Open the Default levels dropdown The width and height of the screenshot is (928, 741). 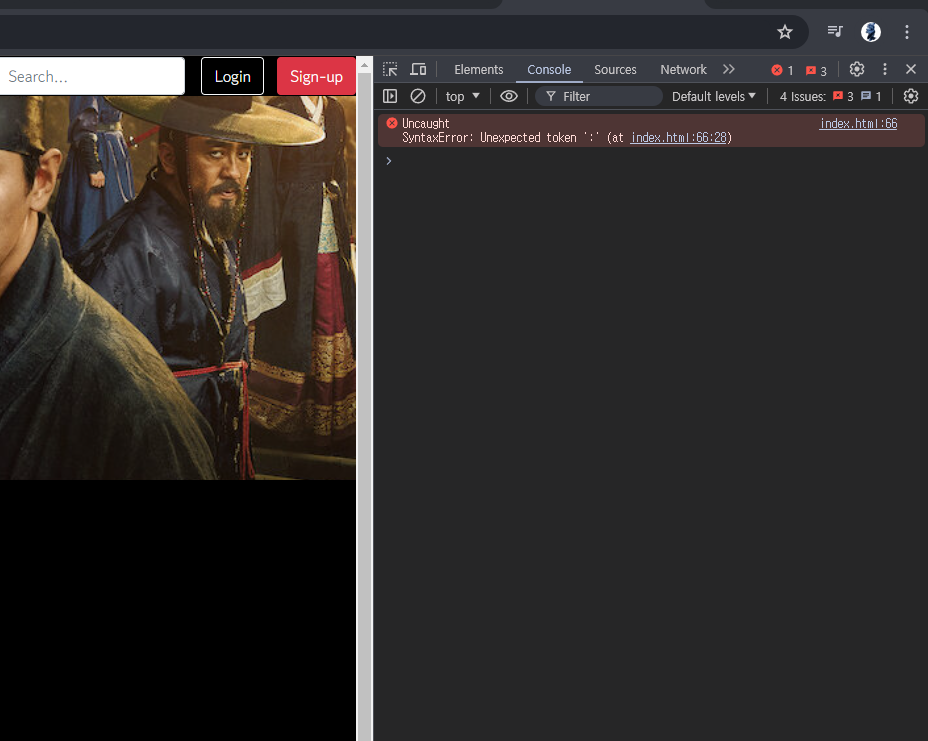tap(714, 96)
